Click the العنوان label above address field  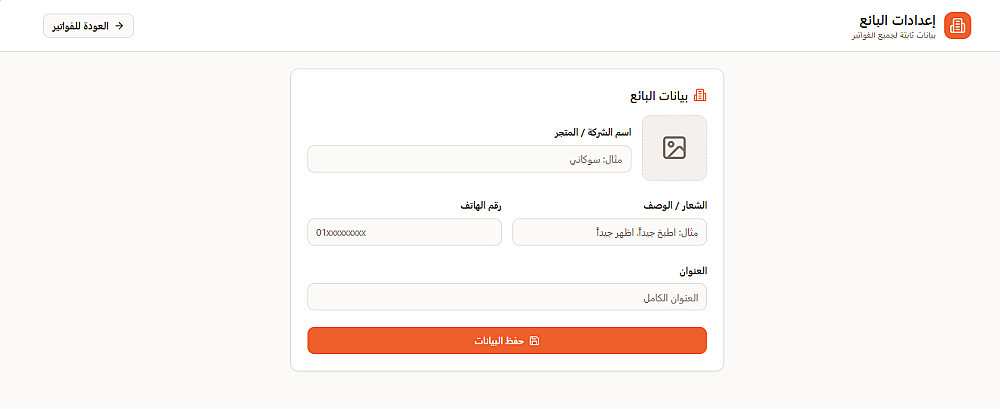(x=693, y=270)
